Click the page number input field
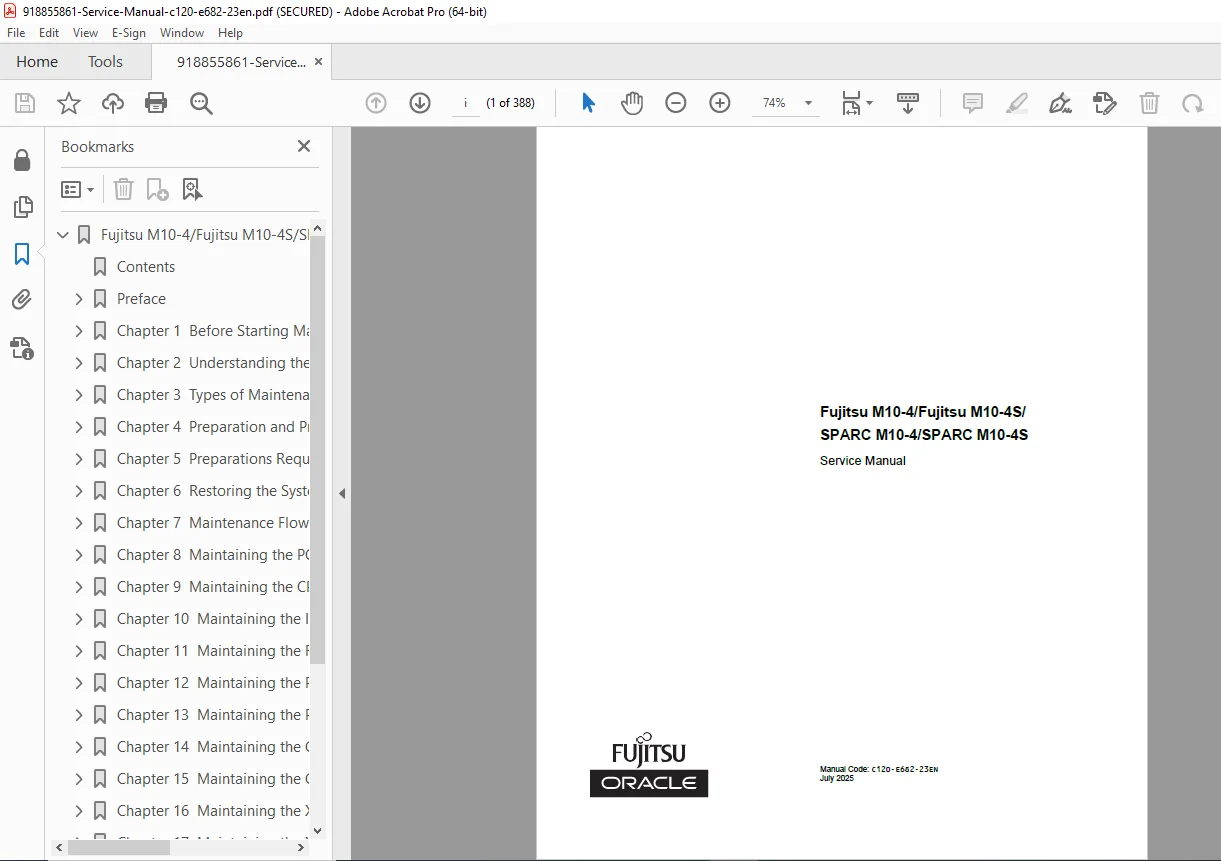 point(466,103)
